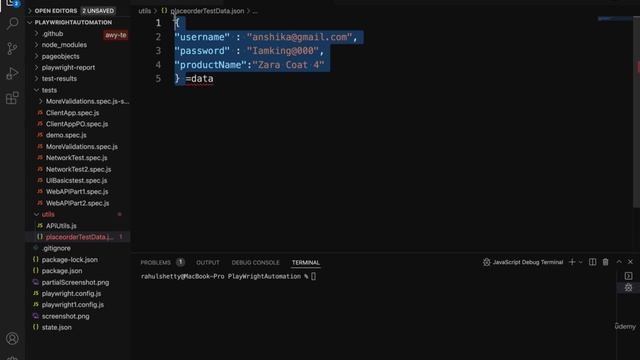Image resolution: width=640 pixels, height=360 pixels.
Task: Click the utils breadcrumb segment
Action: point(144,11)
